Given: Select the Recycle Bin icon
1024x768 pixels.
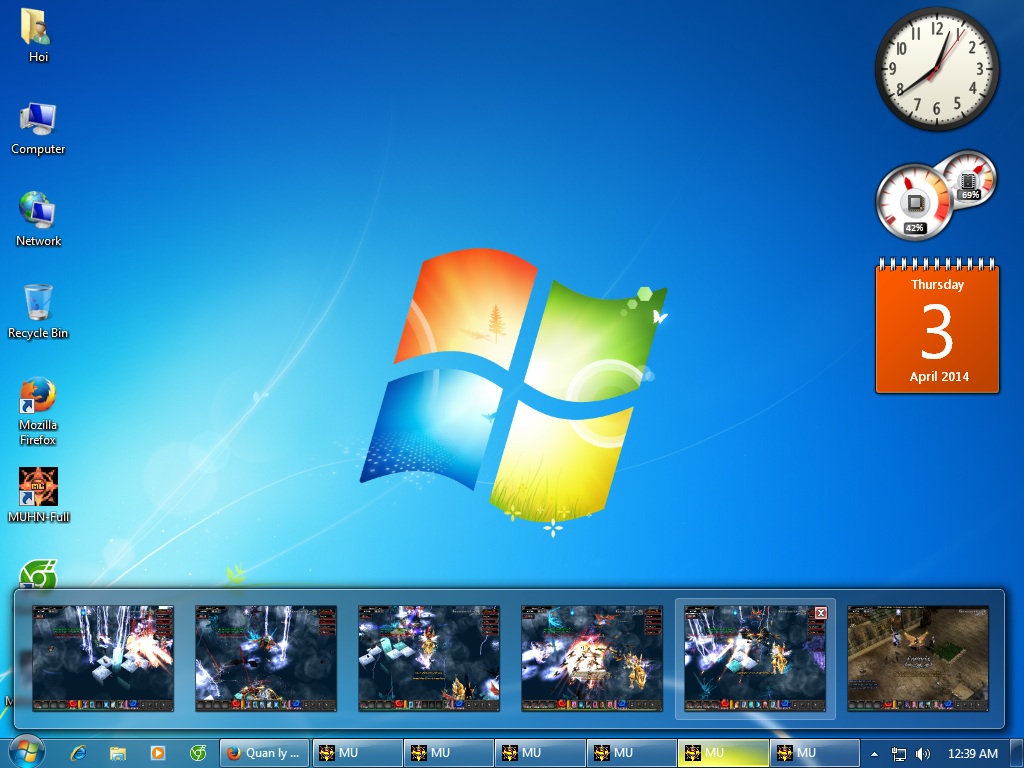Looking at the screenshot, I should point(38,312).
